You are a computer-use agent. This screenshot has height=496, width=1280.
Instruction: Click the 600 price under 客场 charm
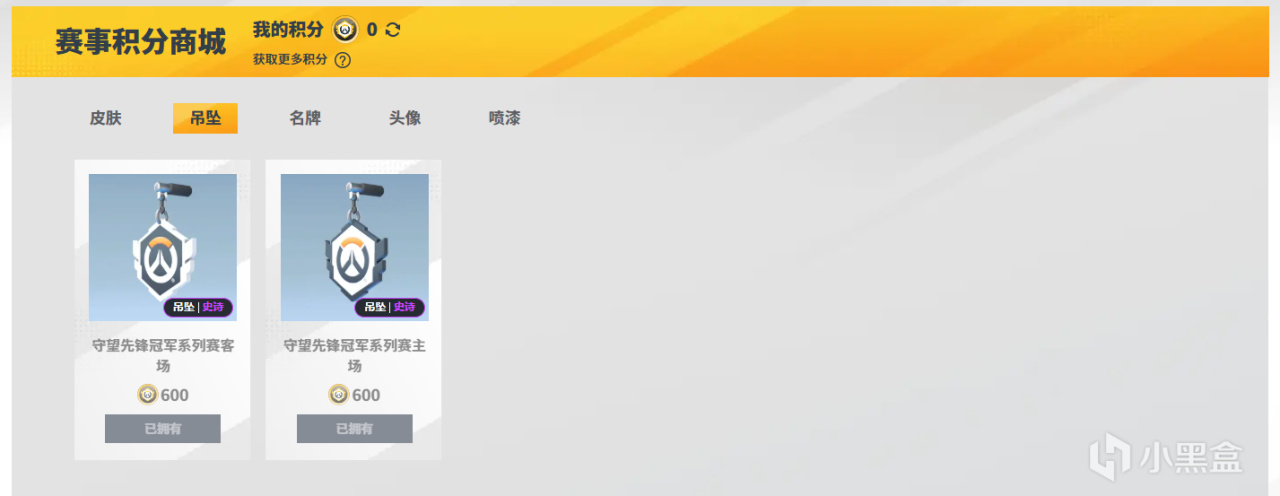click(x=175, y=395)
